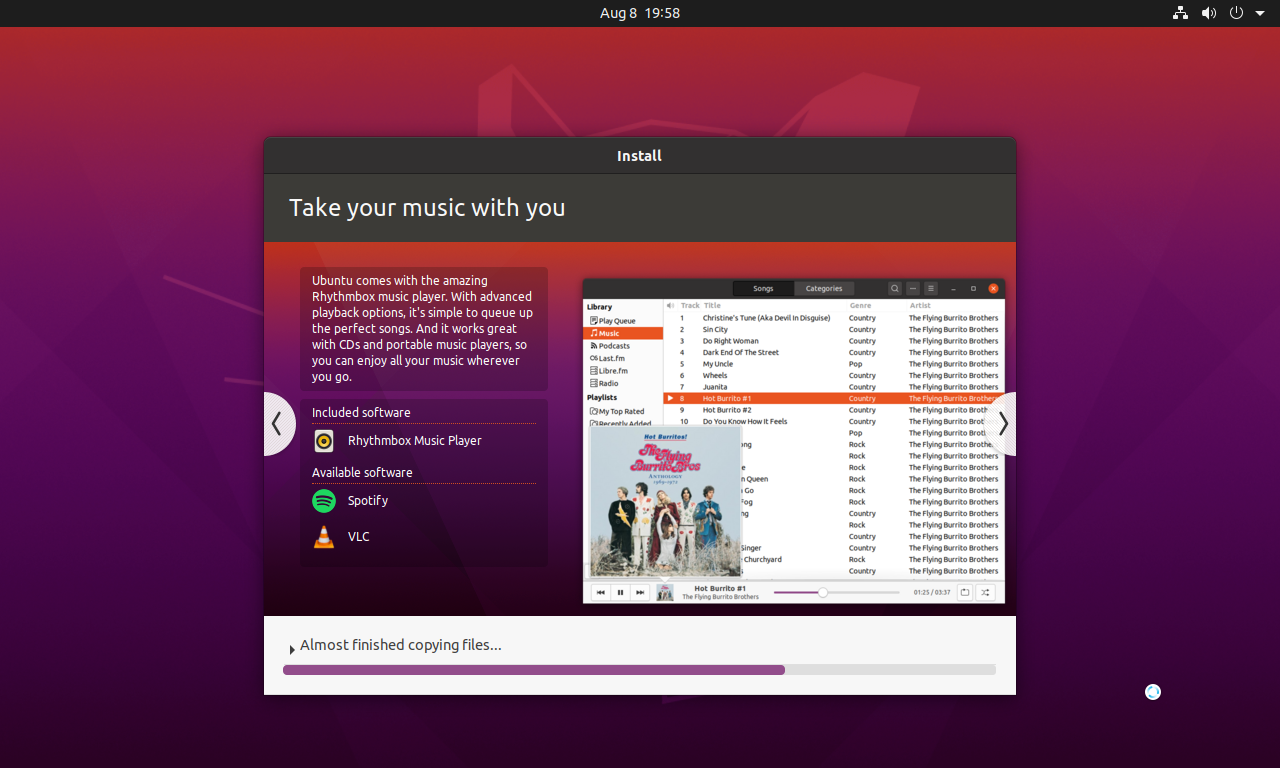The height and width of the screenshot is (768, 1280).
Task: Click the speaker icon column header
Action: point(670,305)
